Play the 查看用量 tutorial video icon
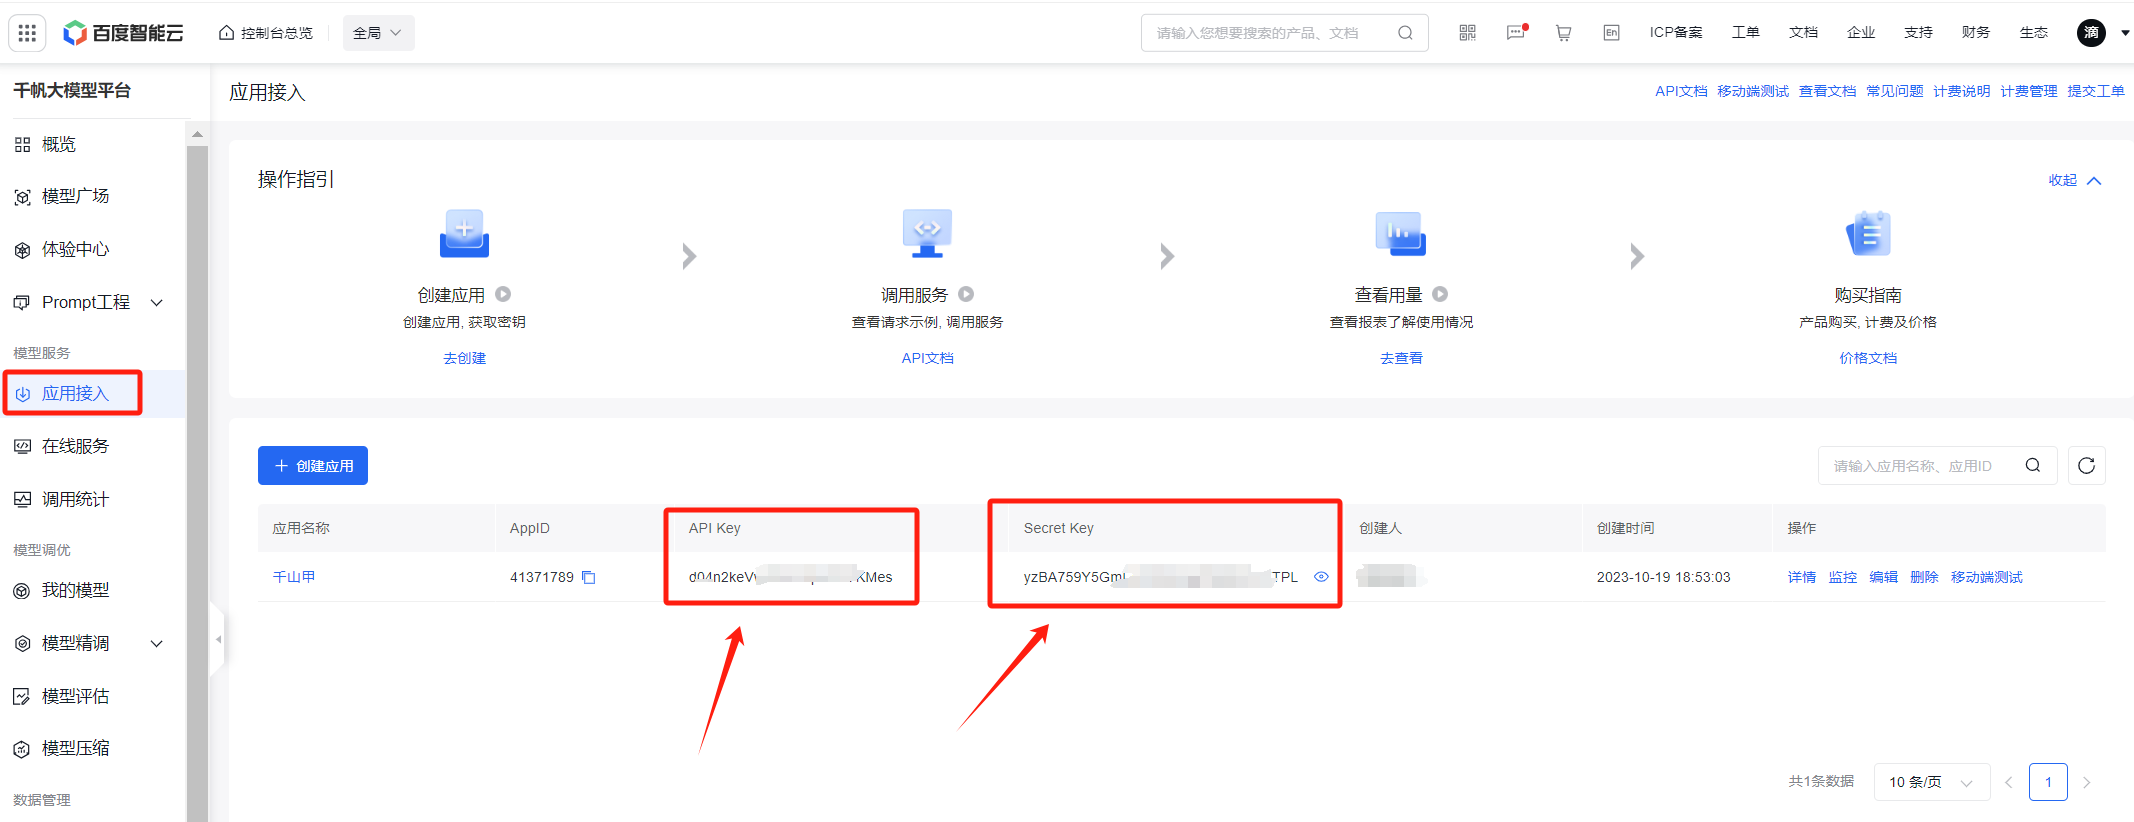The image size is (2134, 822). click(x=1440, y=294)
